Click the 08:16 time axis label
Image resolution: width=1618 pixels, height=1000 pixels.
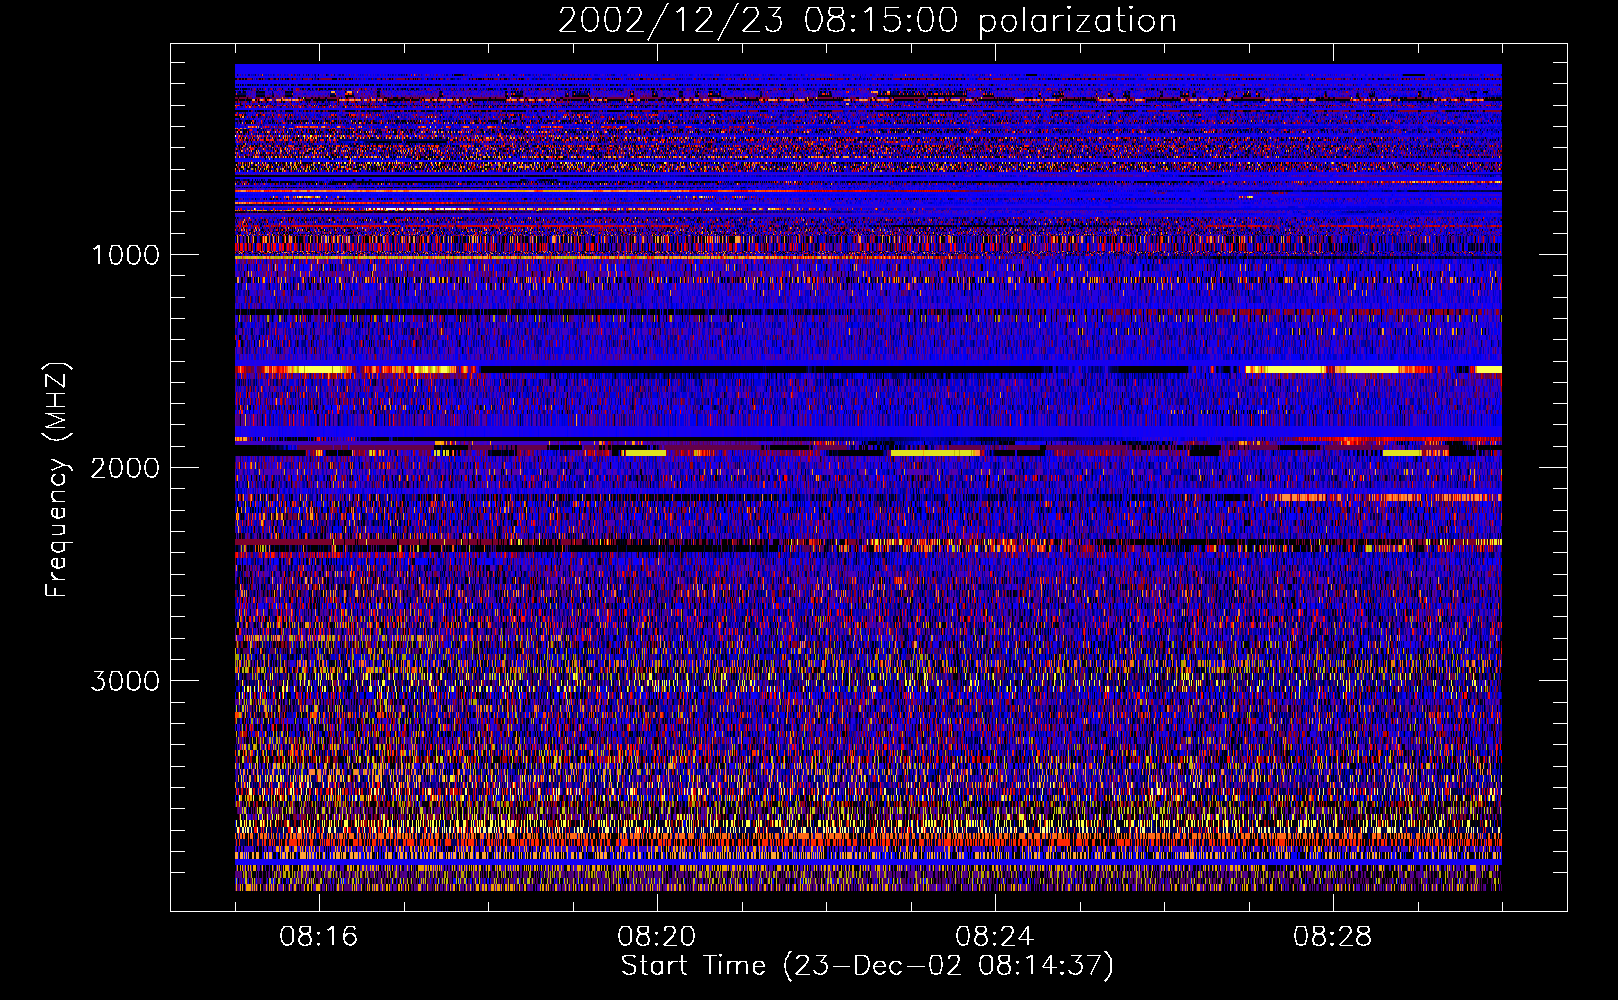[x=319, y=937]
